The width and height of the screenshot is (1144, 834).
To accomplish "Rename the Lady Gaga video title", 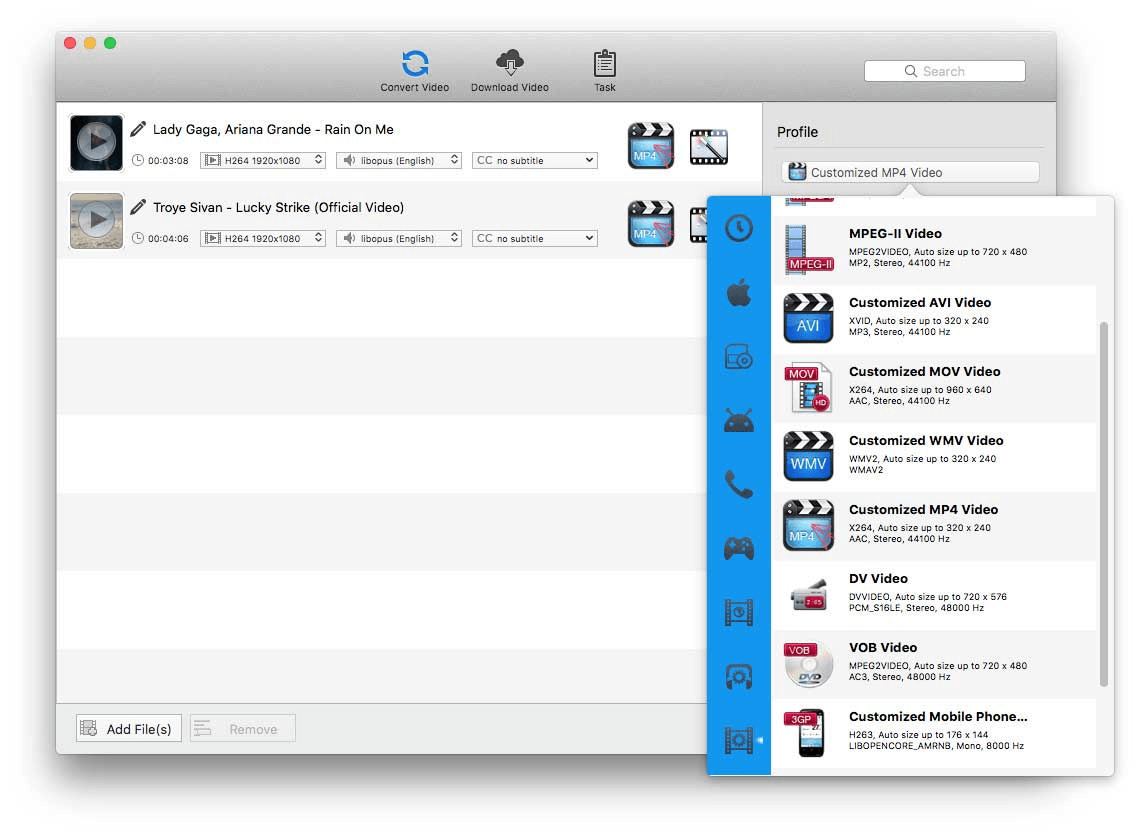I will [137, 128].
